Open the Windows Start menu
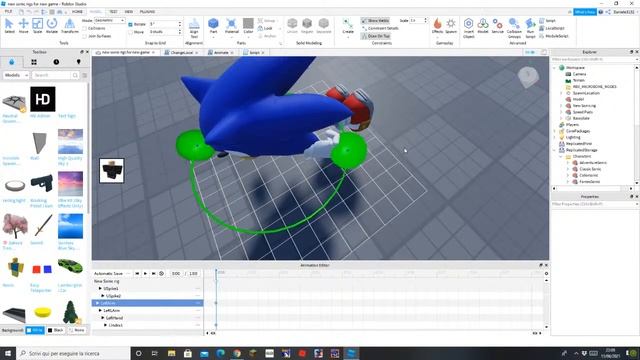Screen dimensions: 640x360 pyautogui.click(x=8, y=353)
